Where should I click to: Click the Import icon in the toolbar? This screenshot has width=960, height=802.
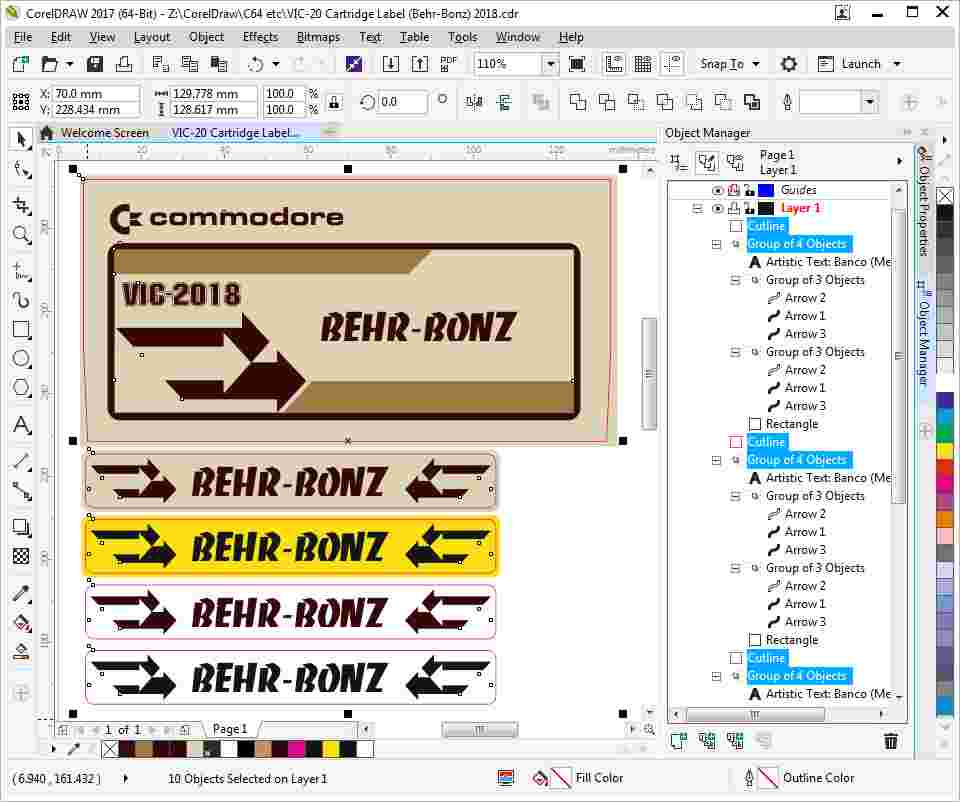click(391, 64)
